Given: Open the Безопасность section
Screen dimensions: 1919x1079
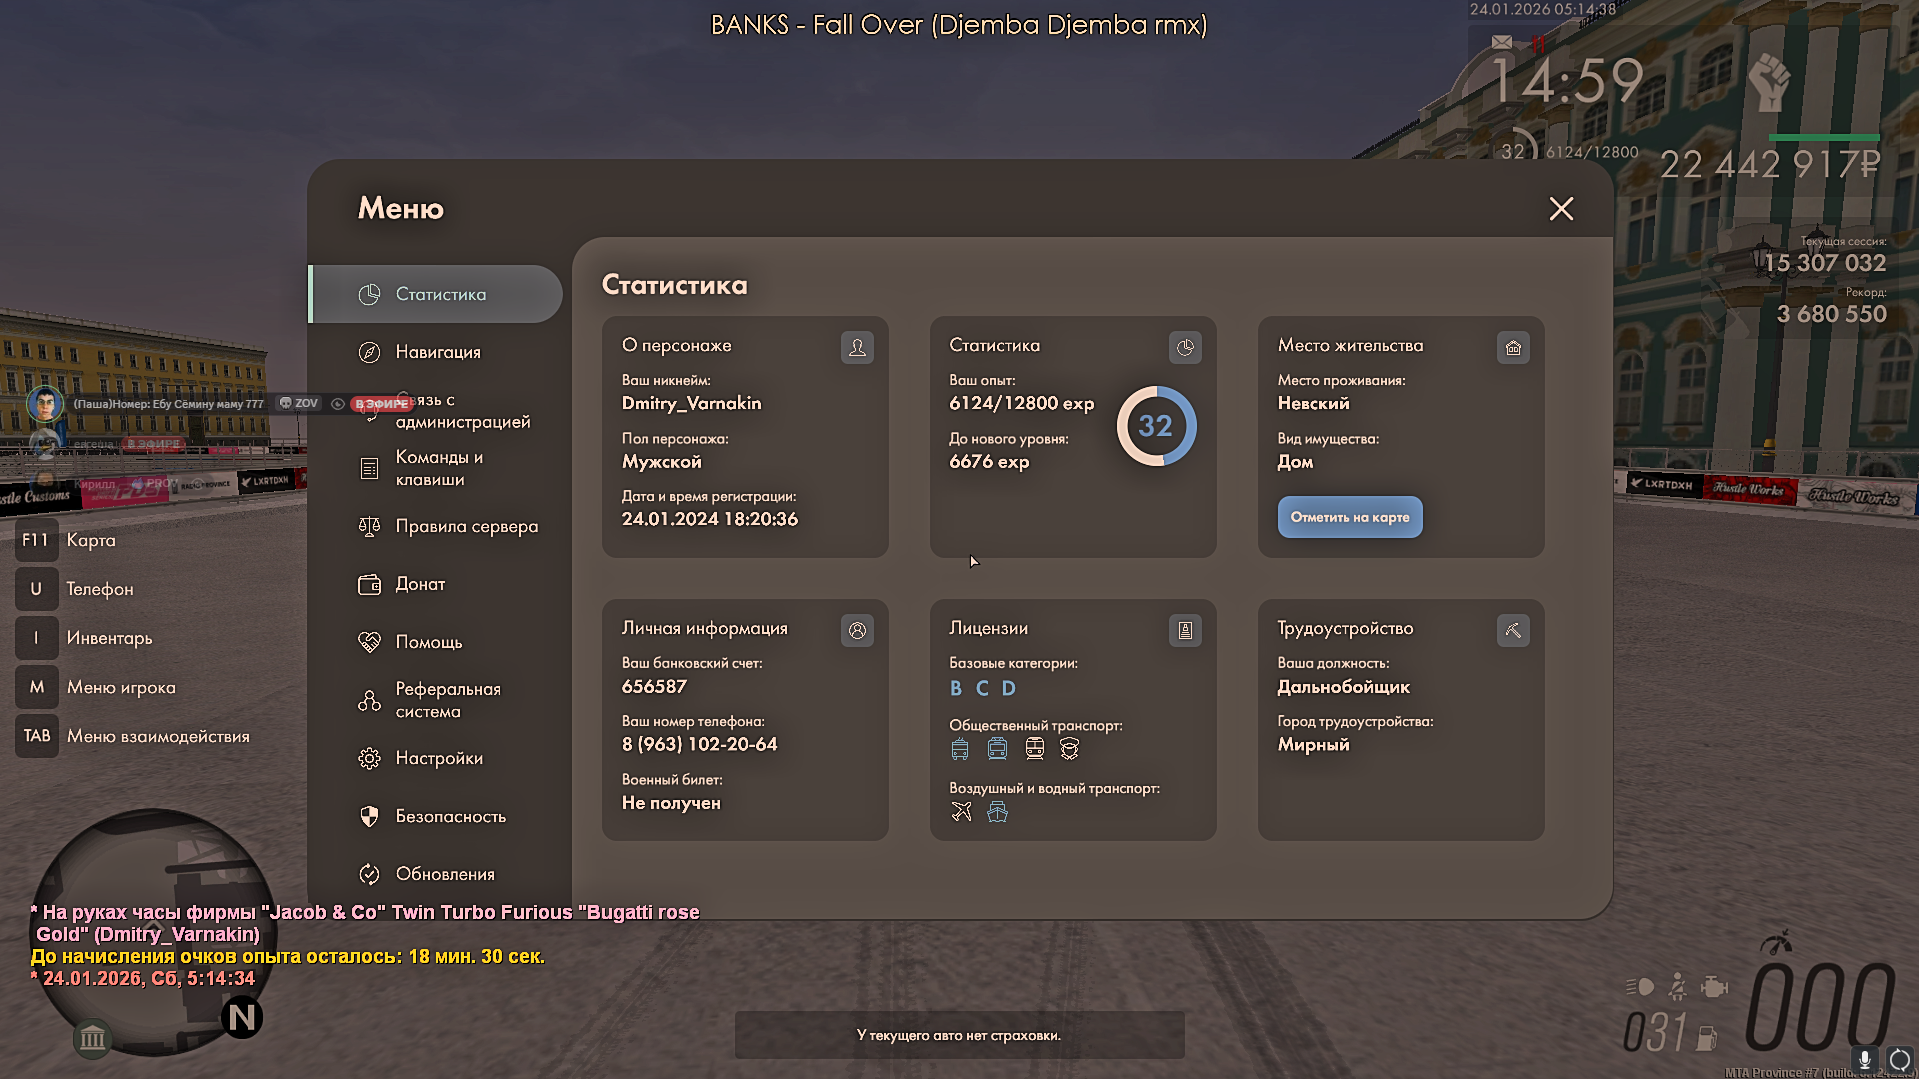Looking at the screenshot, I should tap(450, 816).
